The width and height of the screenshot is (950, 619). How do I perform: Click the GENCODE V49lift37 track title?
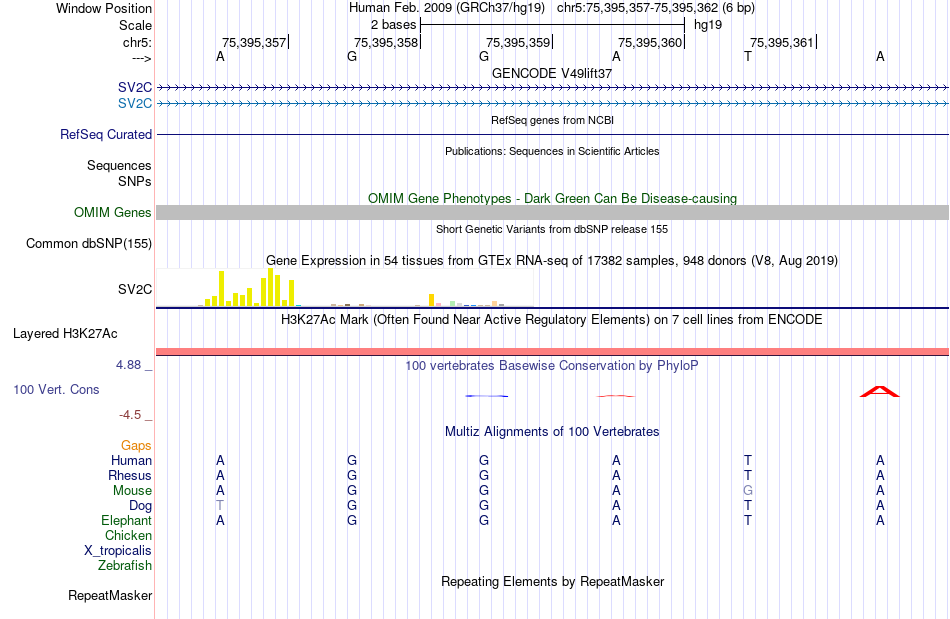[552, 73]
